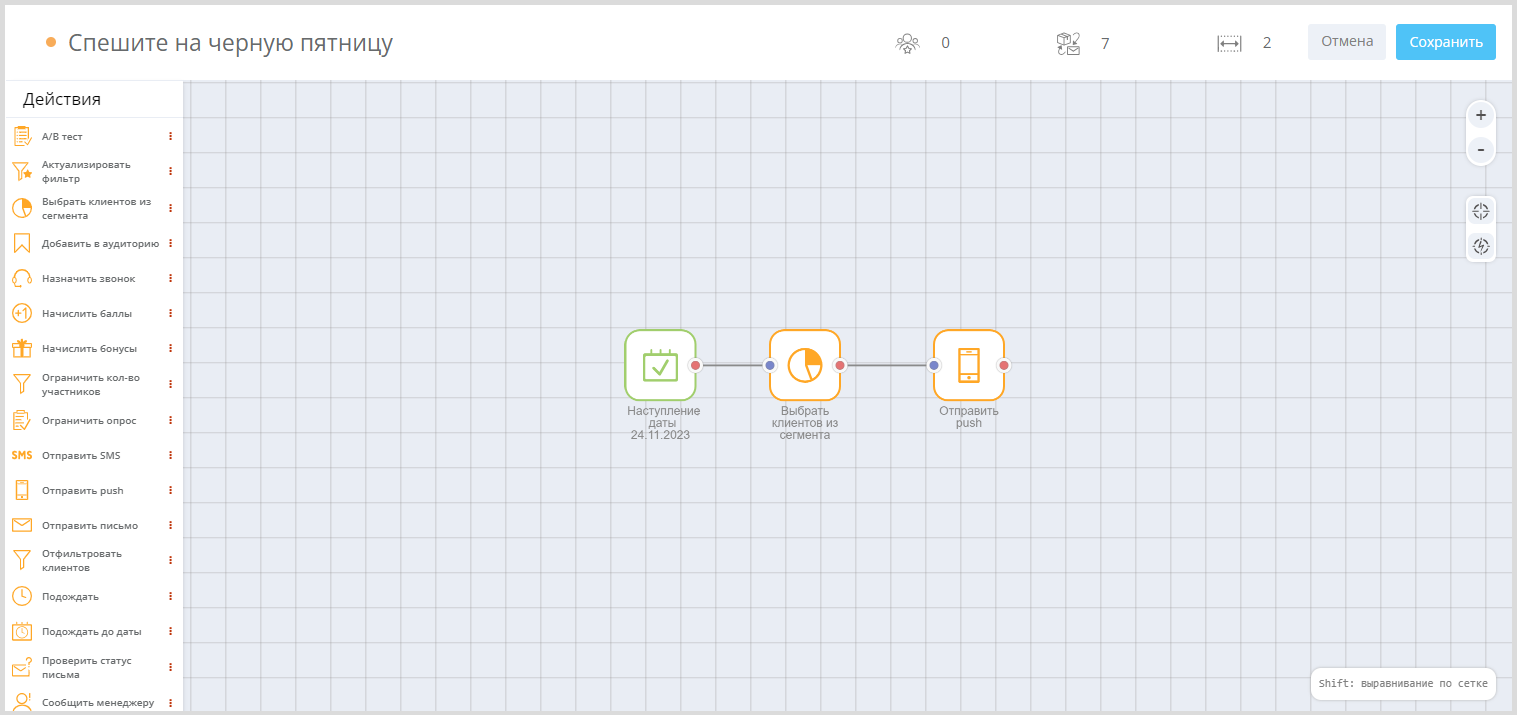Click the Актуализировать фильтр funnel icon
Screen dimensions: 1517x715
click(x=22, y=172)
